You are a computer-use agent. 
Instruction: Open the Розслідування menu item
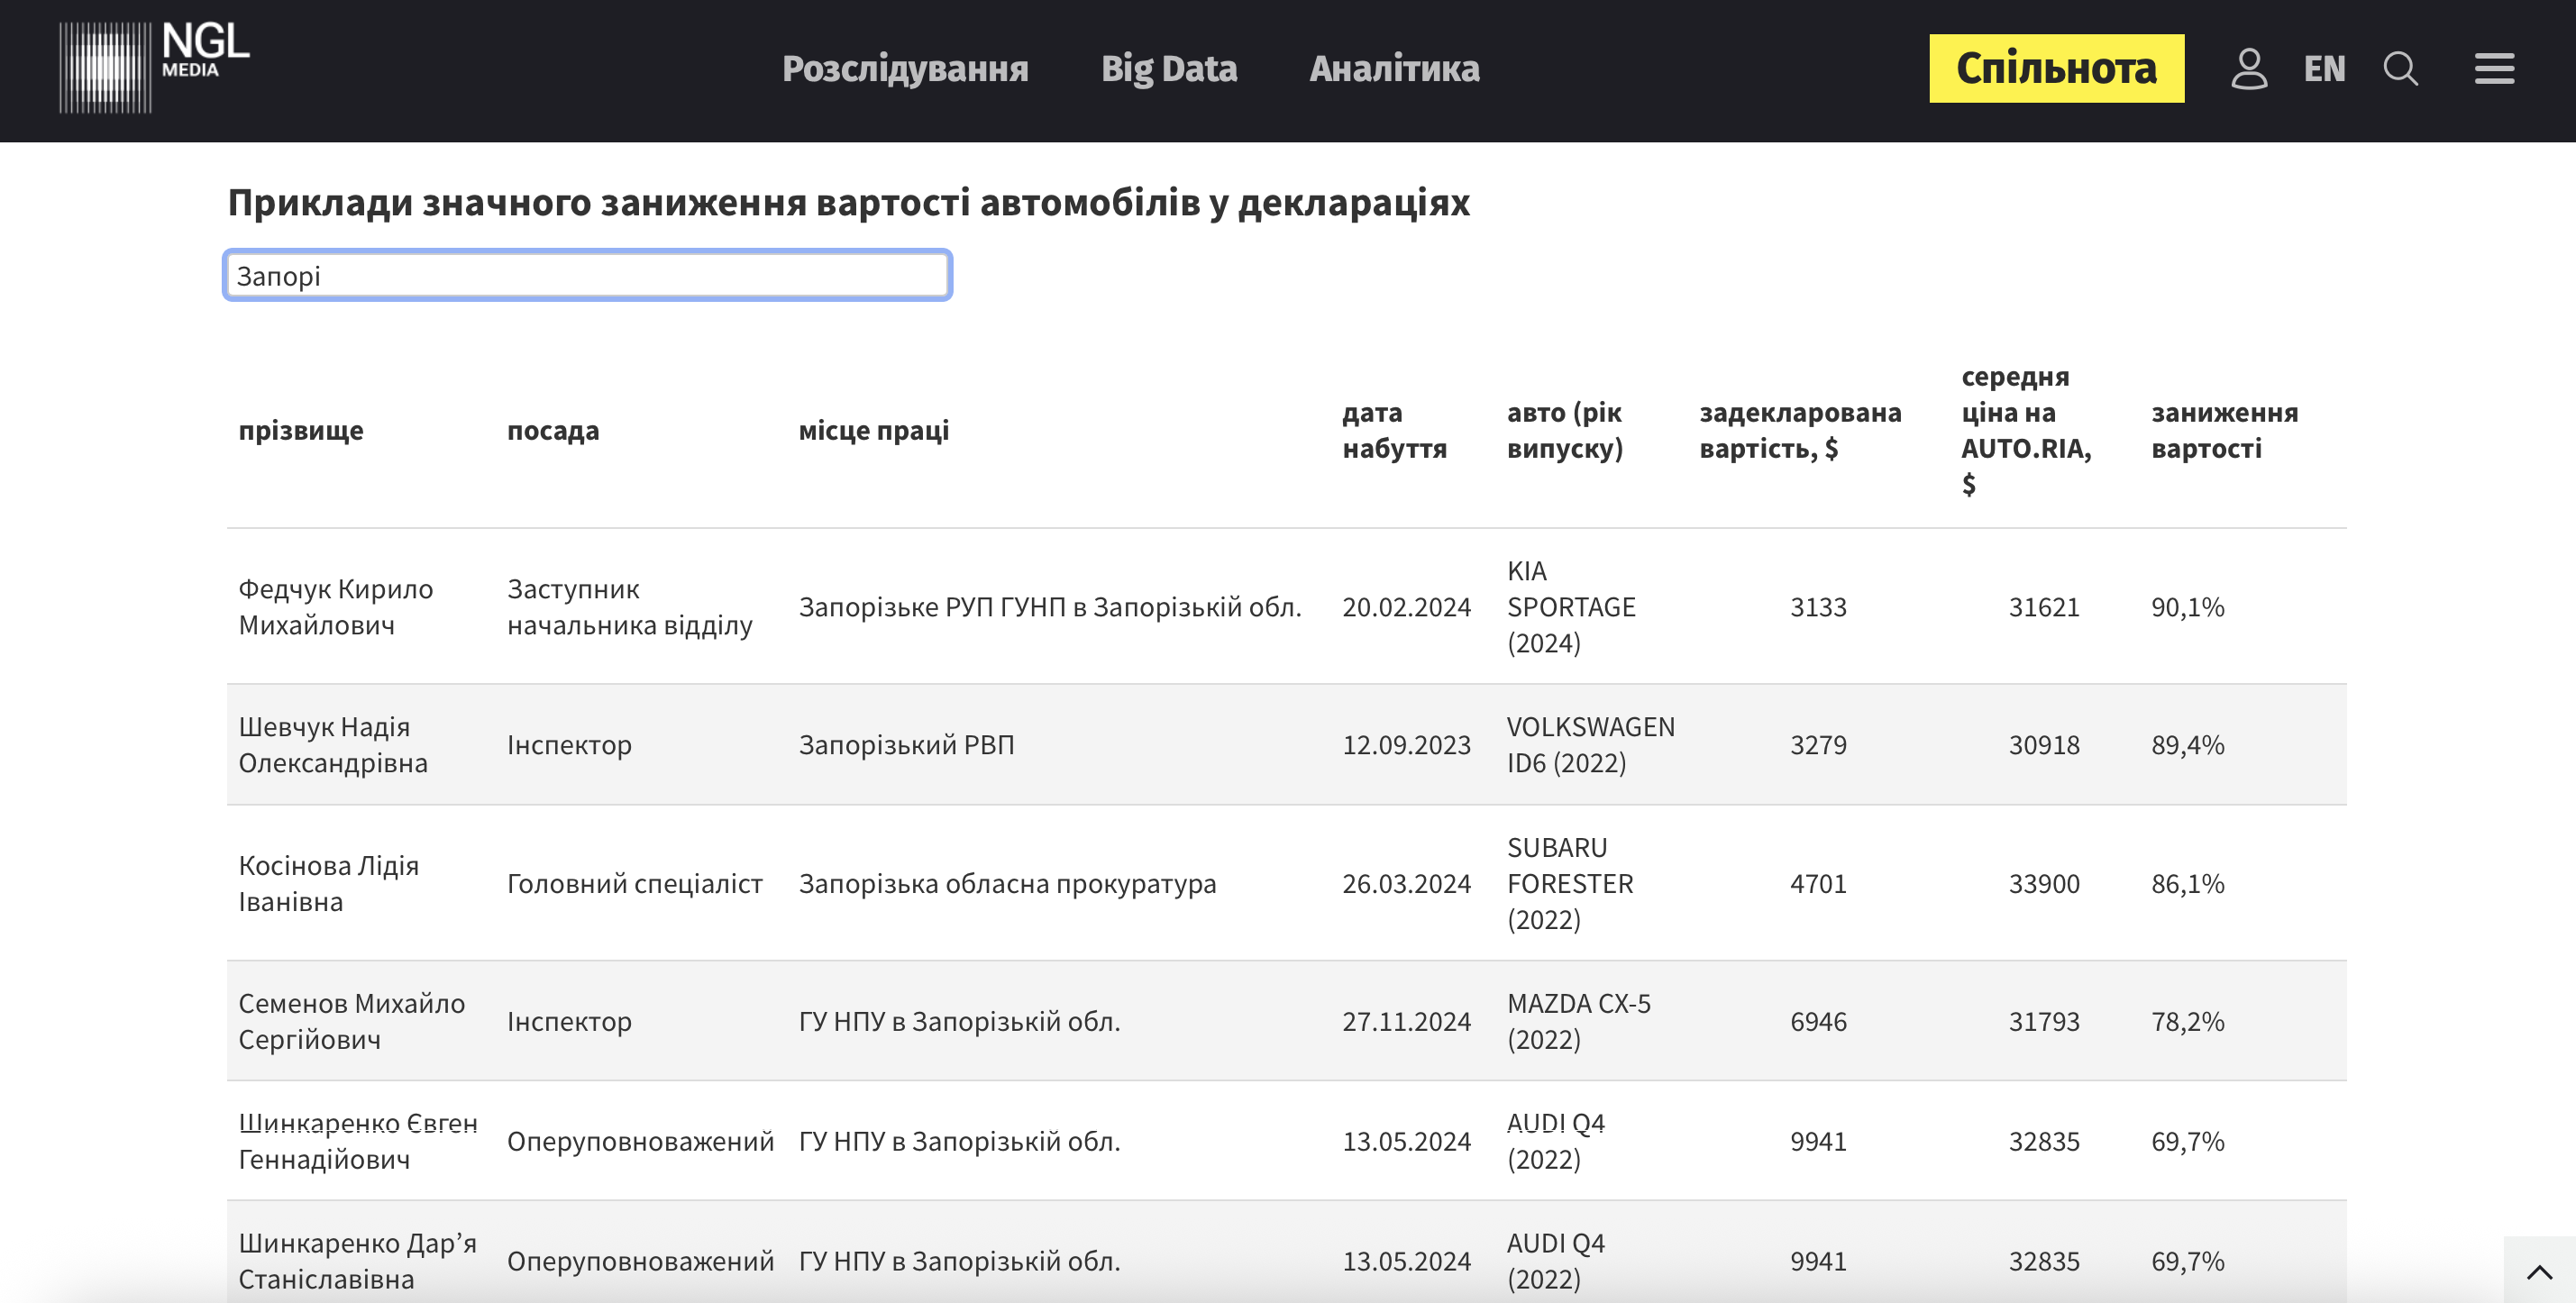[x=904, y=69]
